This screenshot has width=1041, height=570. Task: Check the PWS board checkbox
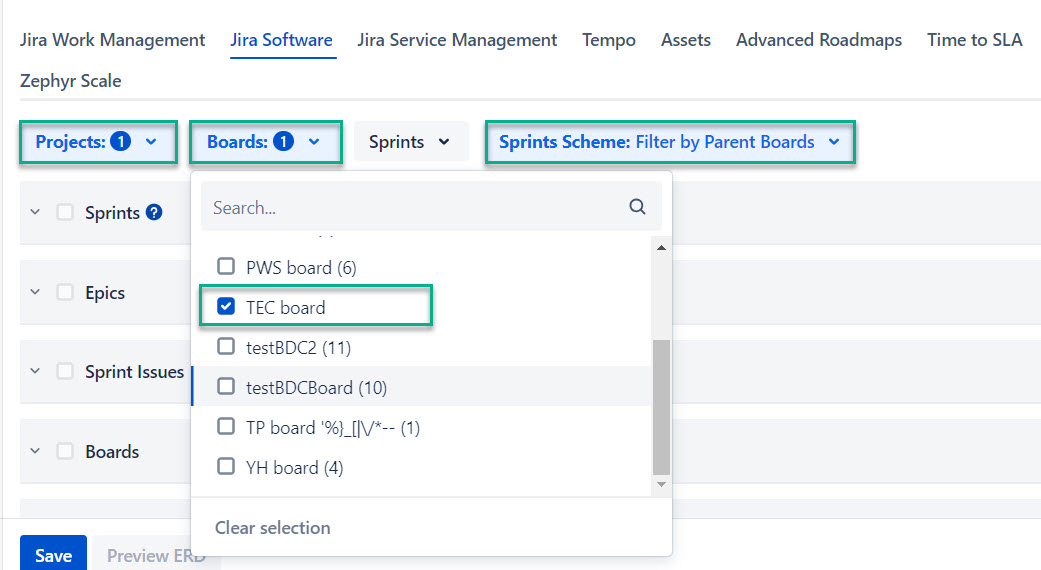coord(226,267)
